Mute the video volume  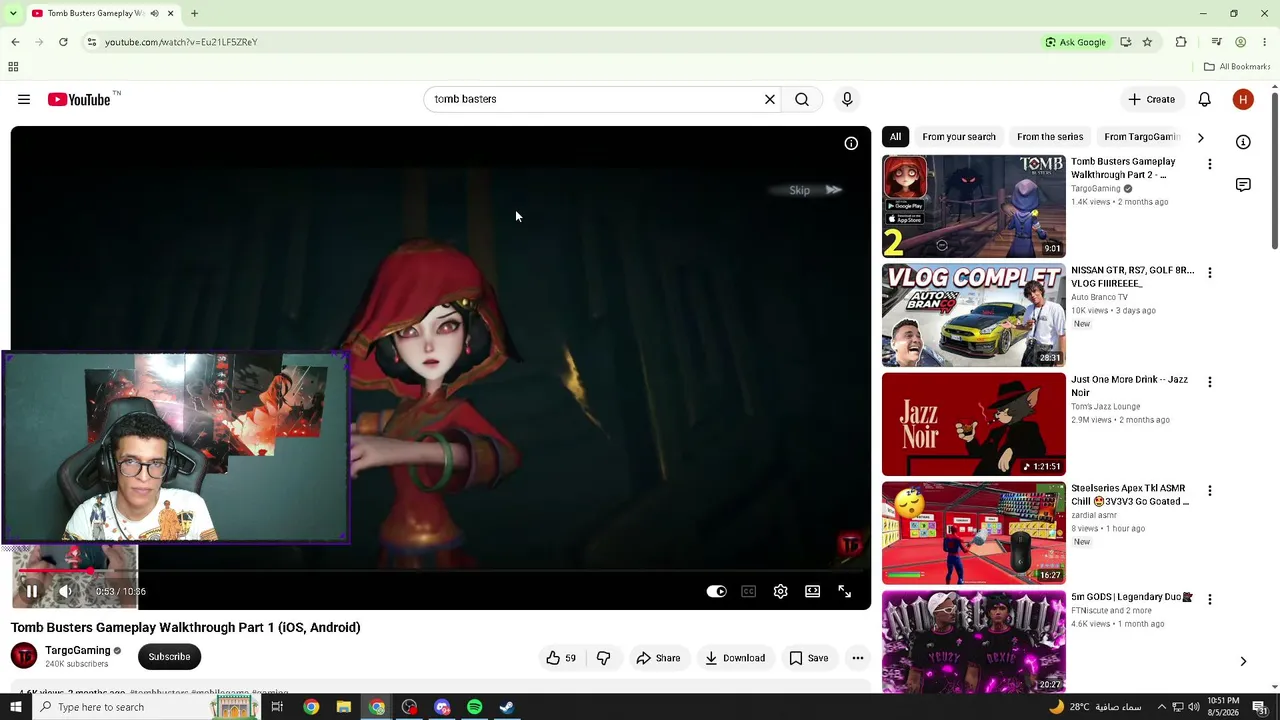coord(65,591)
